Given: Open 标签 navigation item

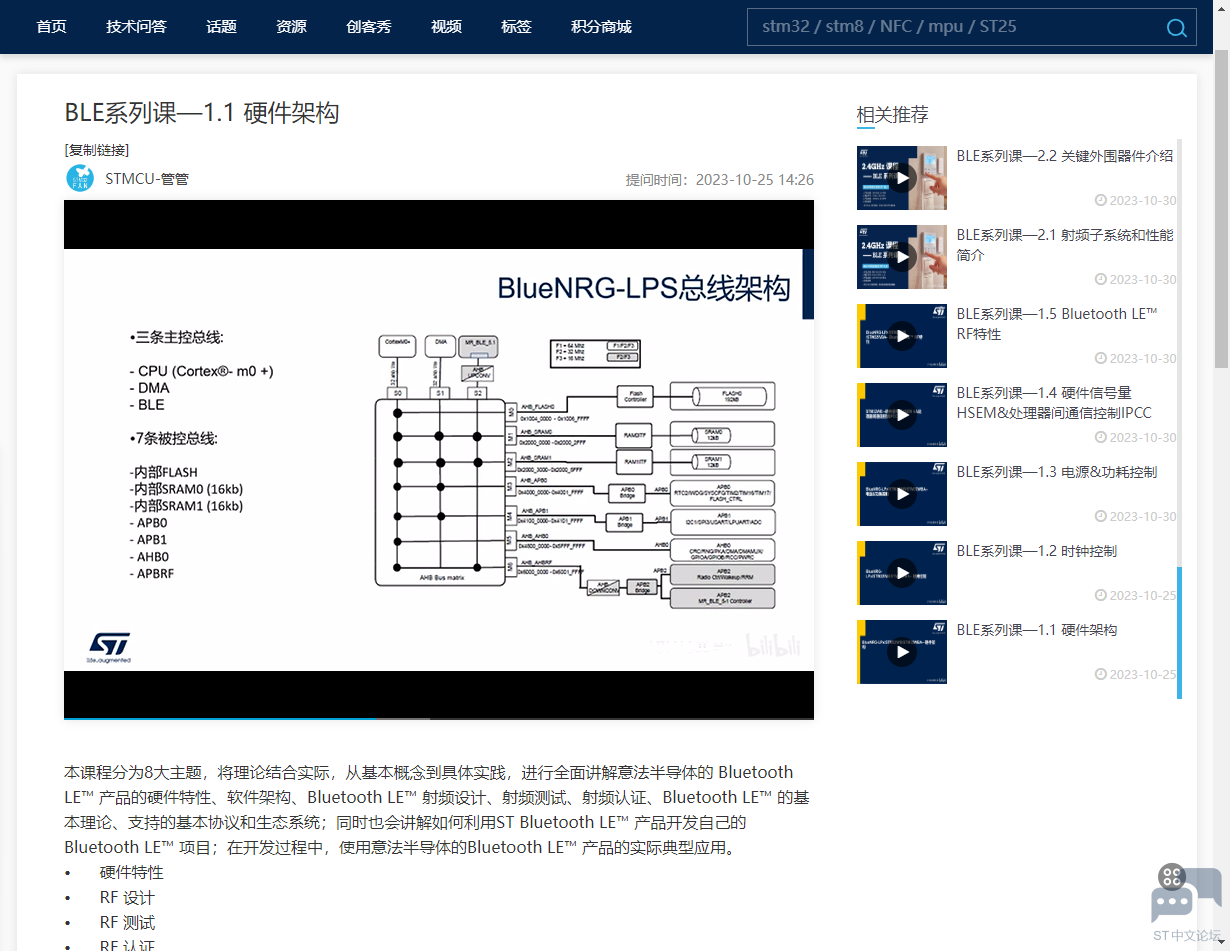Looking at the screenshot, I should pyautogui.click(x=516, y=27).
